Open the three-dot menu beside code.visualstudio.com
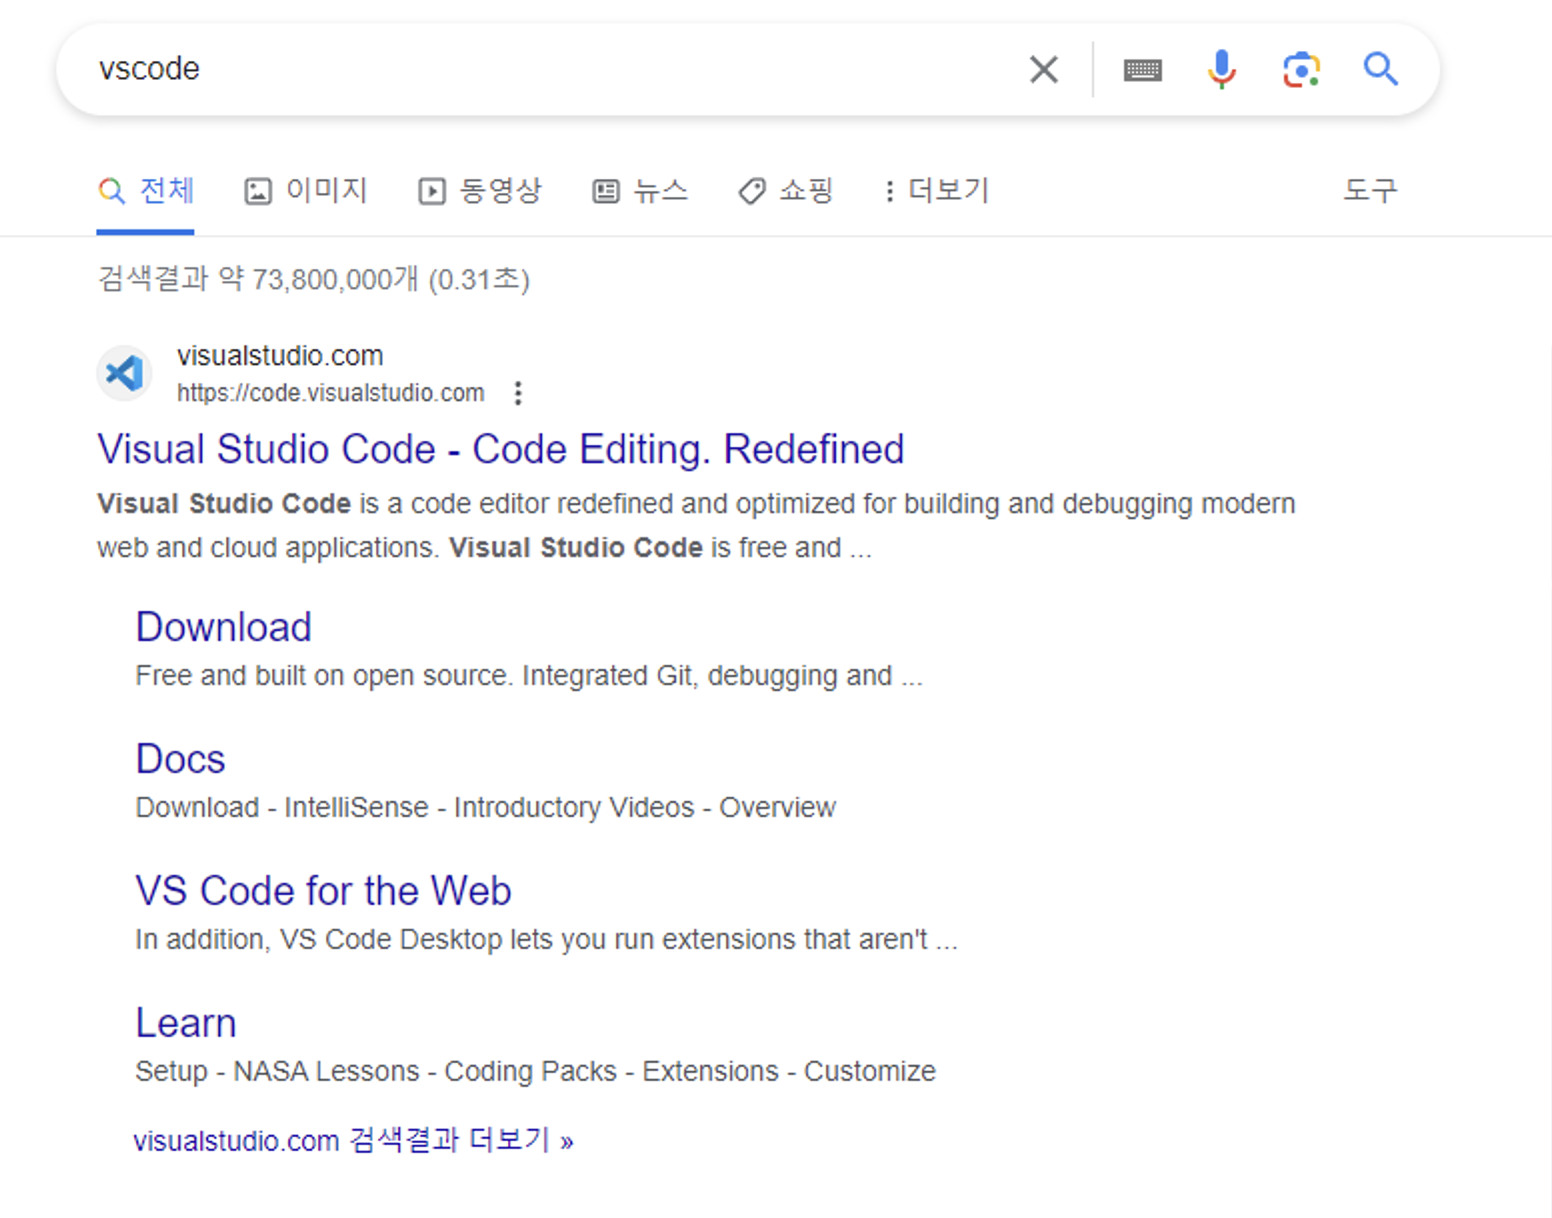The image size is (1552, 1218). [x=518, y=393]
